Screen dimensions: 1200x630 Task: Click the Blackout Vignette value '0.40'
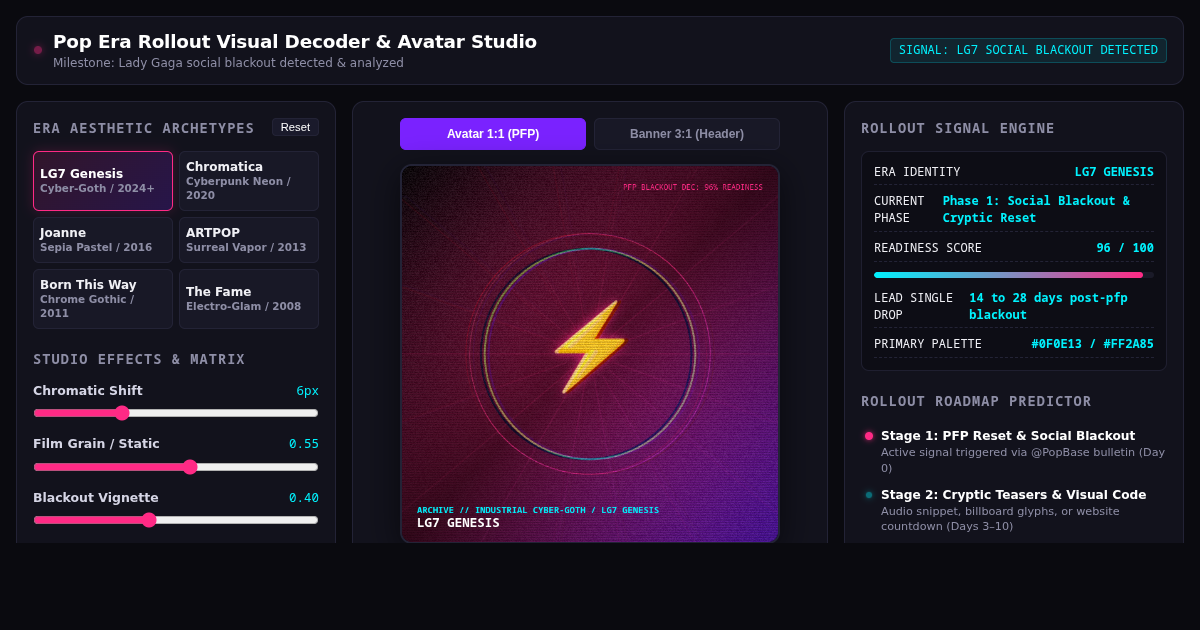coord(304,498)
